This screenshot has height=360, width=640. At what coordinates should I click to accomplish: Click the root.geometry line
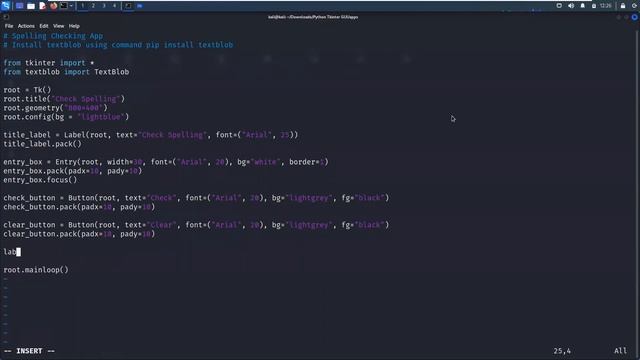click(x=55, y=108)
